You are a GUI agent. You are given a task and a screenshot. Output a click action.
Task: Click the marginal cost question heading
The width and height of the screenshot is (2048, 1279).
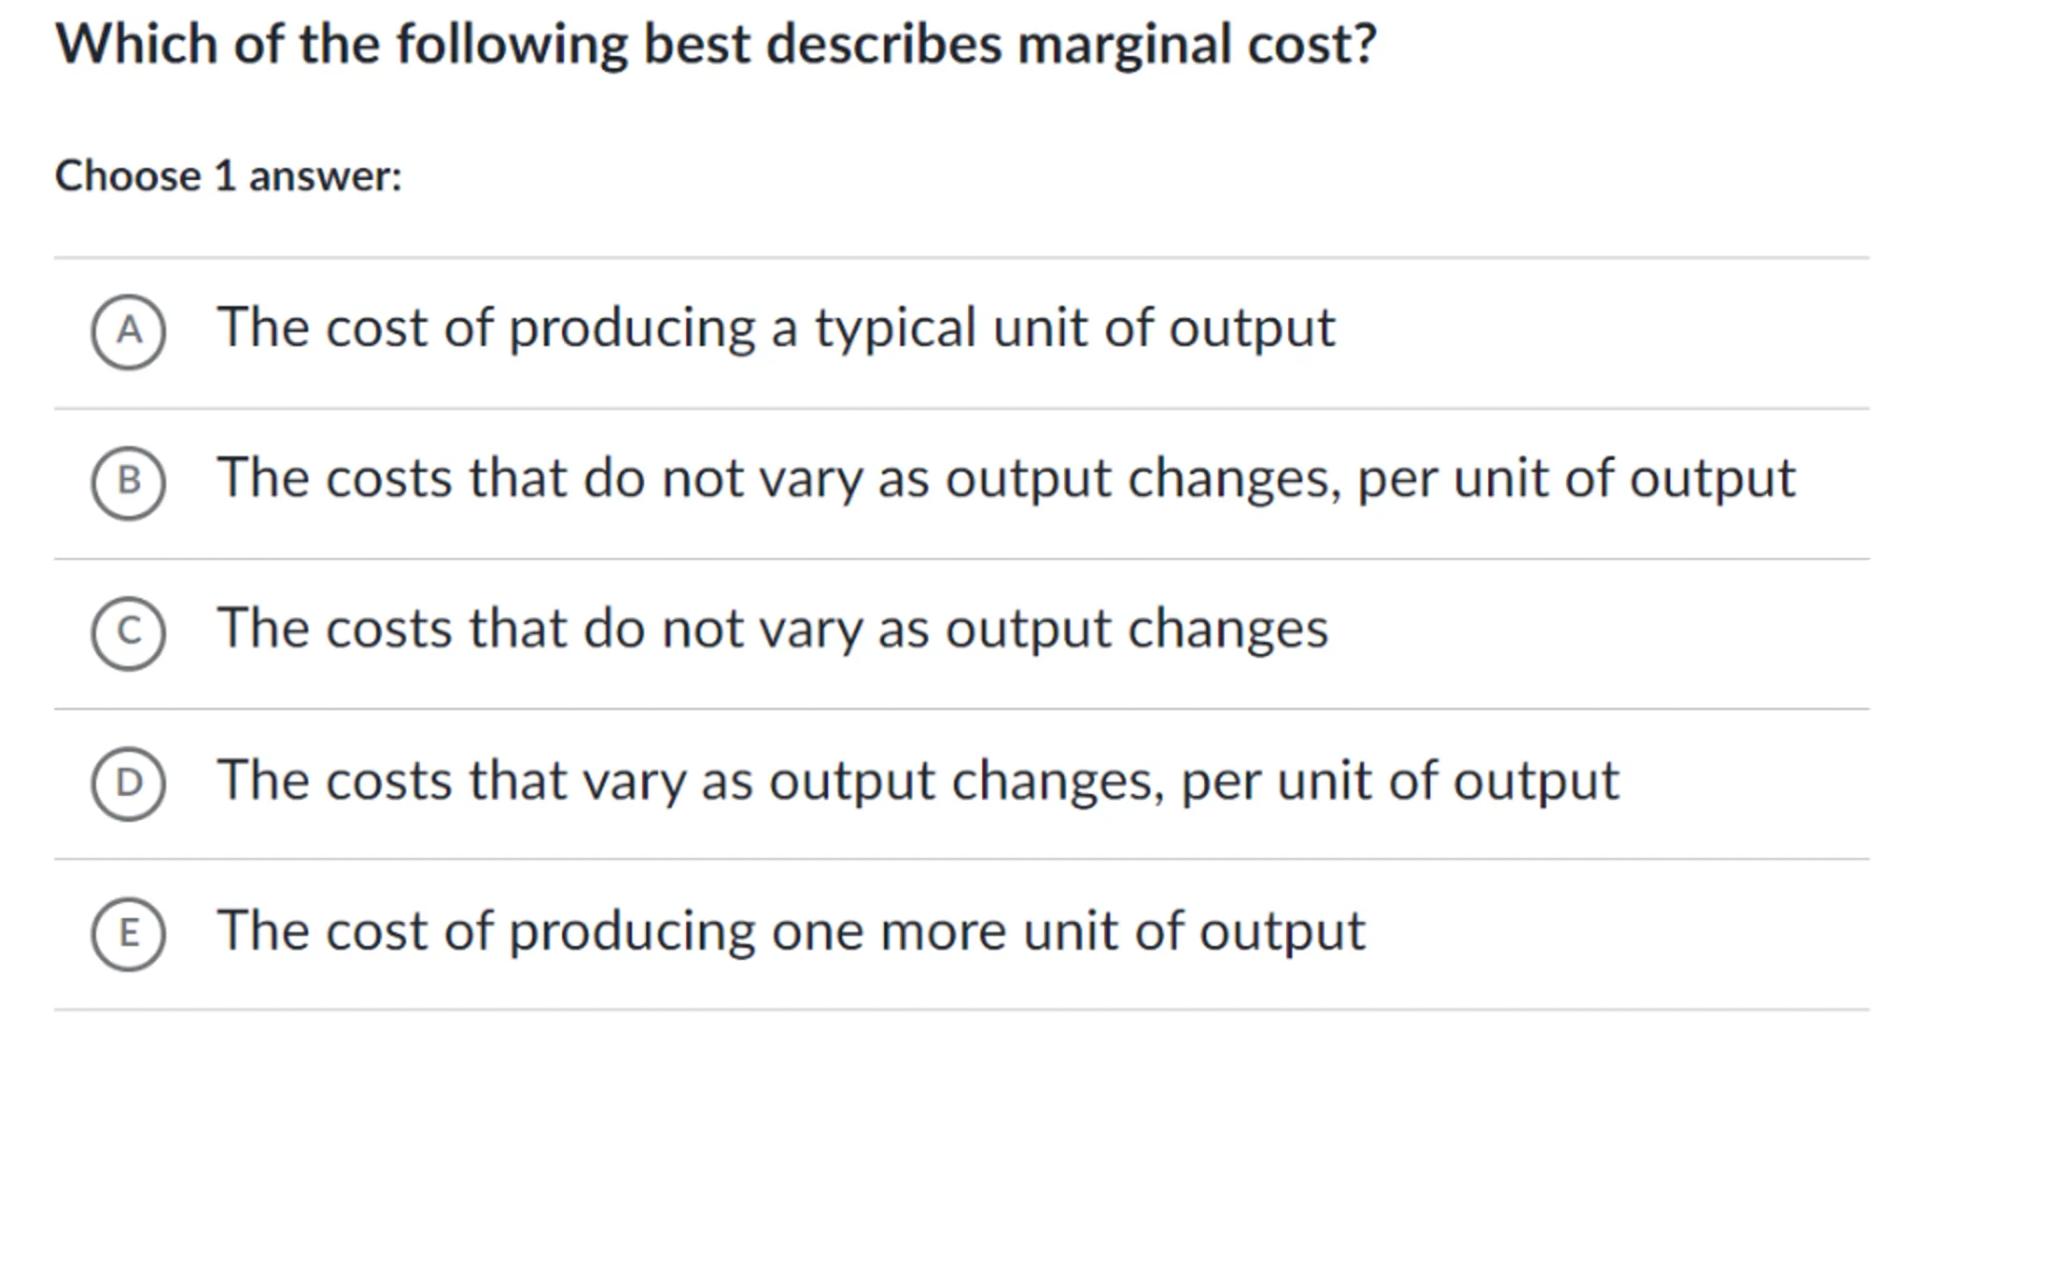coord(715,45)
